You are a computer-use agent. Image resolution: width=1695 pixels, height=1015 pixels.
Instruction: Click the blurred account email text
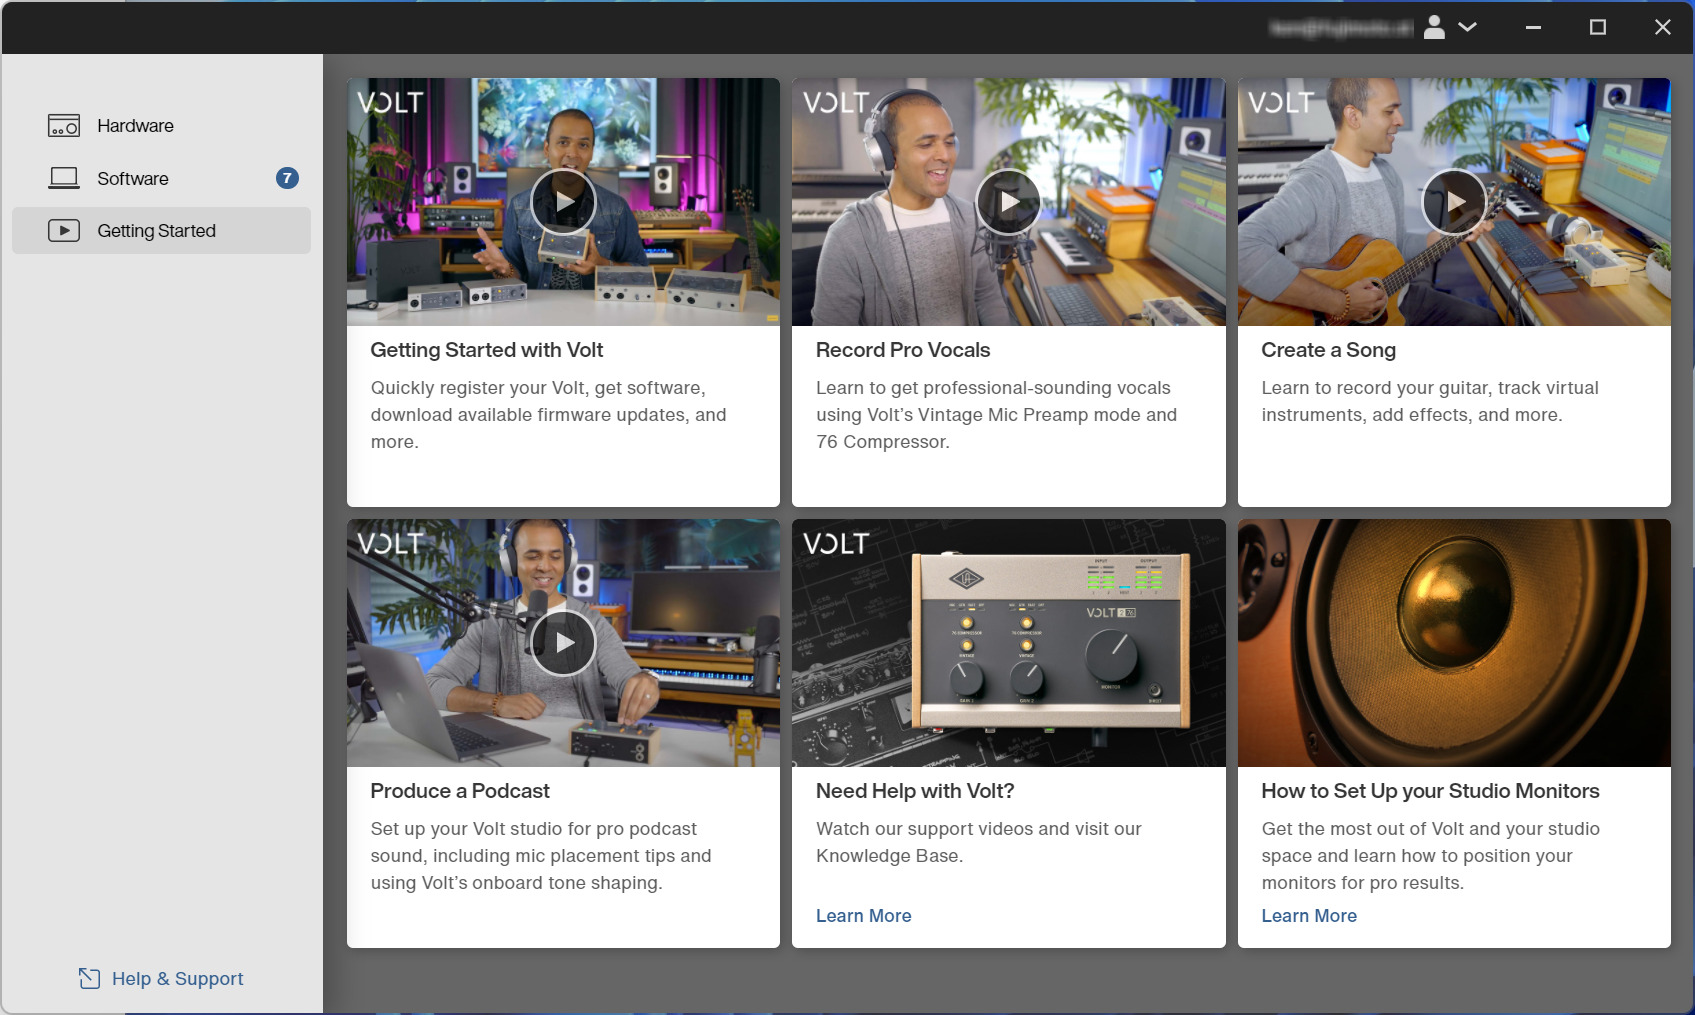(1341, 28)
